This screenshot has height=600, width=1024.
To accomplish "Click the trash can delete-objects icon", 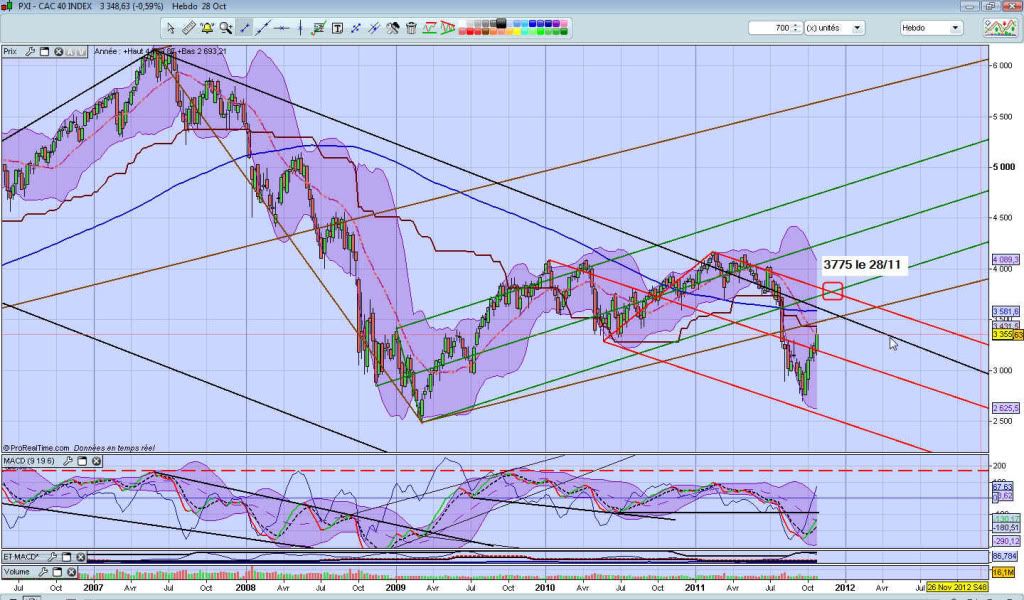I will 413,28.
